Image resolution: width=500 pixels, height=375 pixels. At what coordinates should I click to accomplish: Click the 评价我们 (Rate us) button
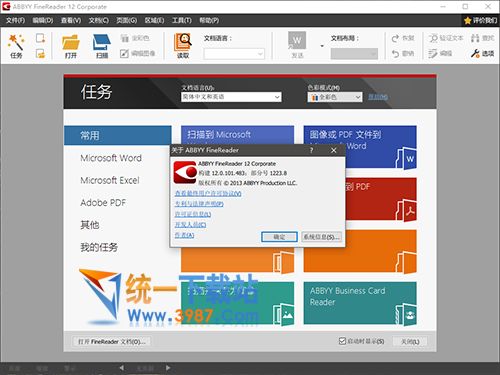point(480,21)
